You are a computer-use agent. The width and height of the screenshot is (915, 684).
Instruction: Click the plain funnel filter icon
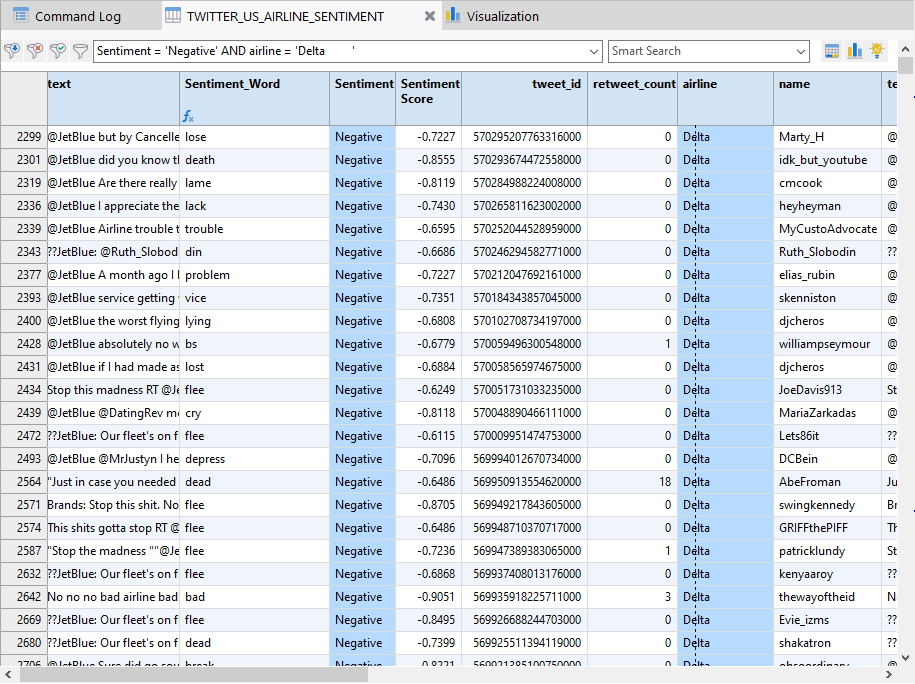pos(80,51)
